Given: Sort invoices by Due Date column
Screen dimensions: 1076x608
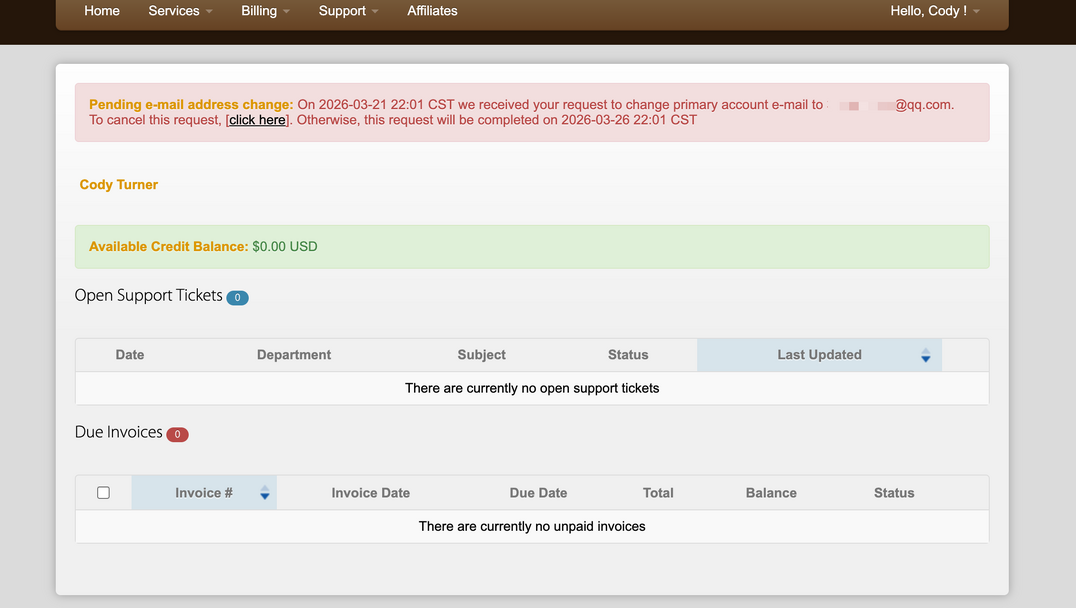Looking at the screenshot, I should (x=538, y=493).
